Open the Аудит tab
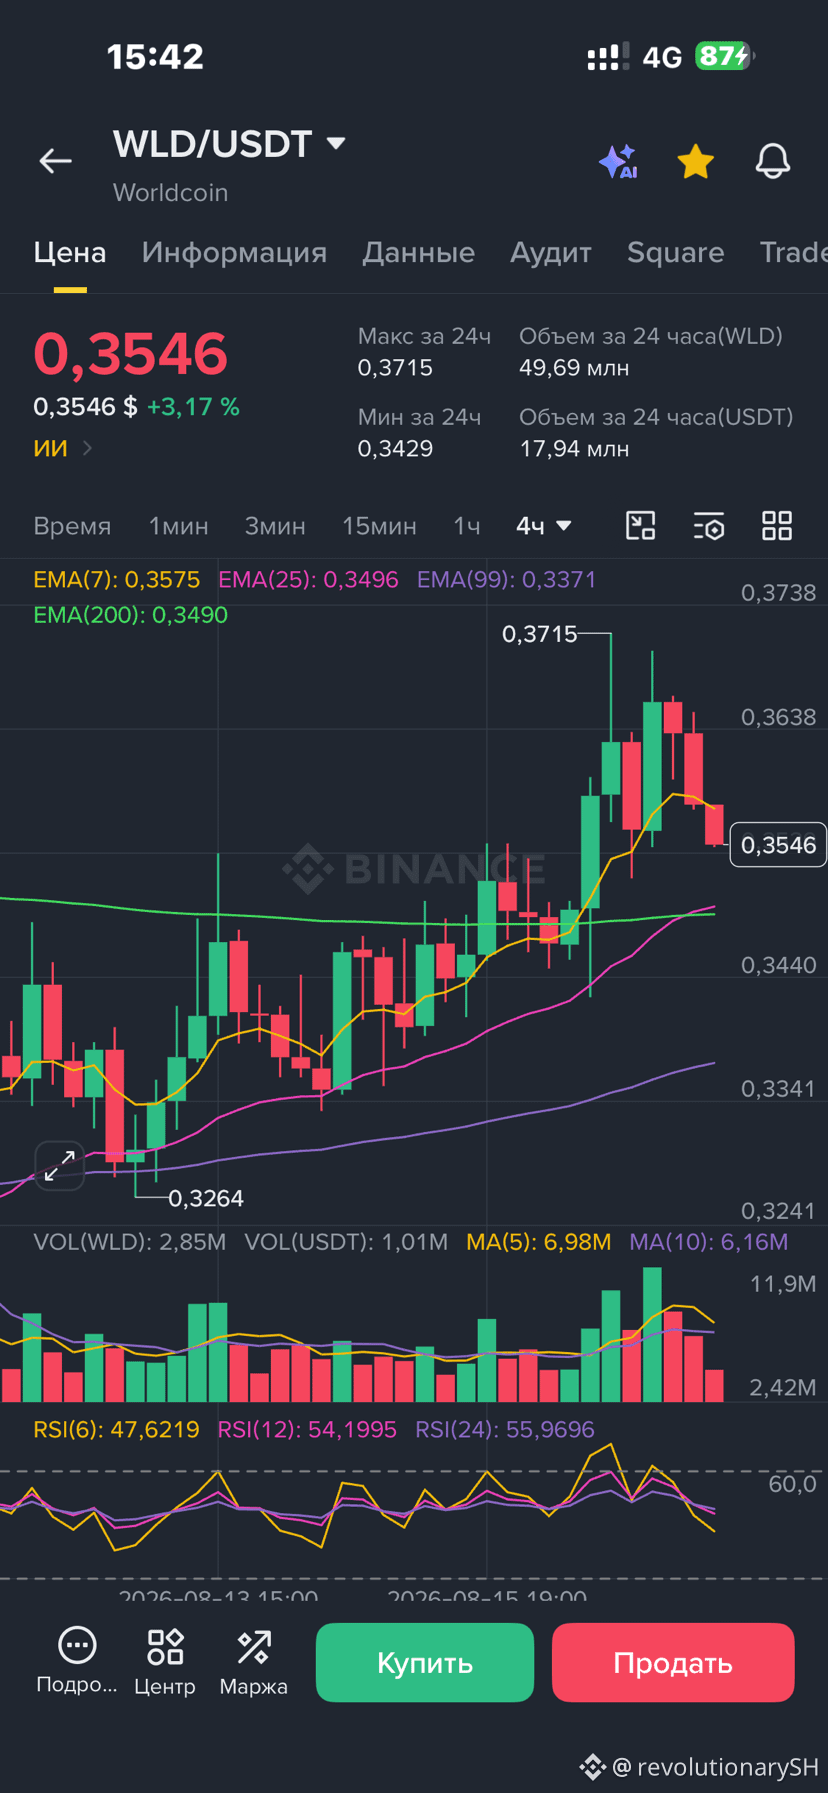This screenshot has height=1793, width=828. coord(551,252)
